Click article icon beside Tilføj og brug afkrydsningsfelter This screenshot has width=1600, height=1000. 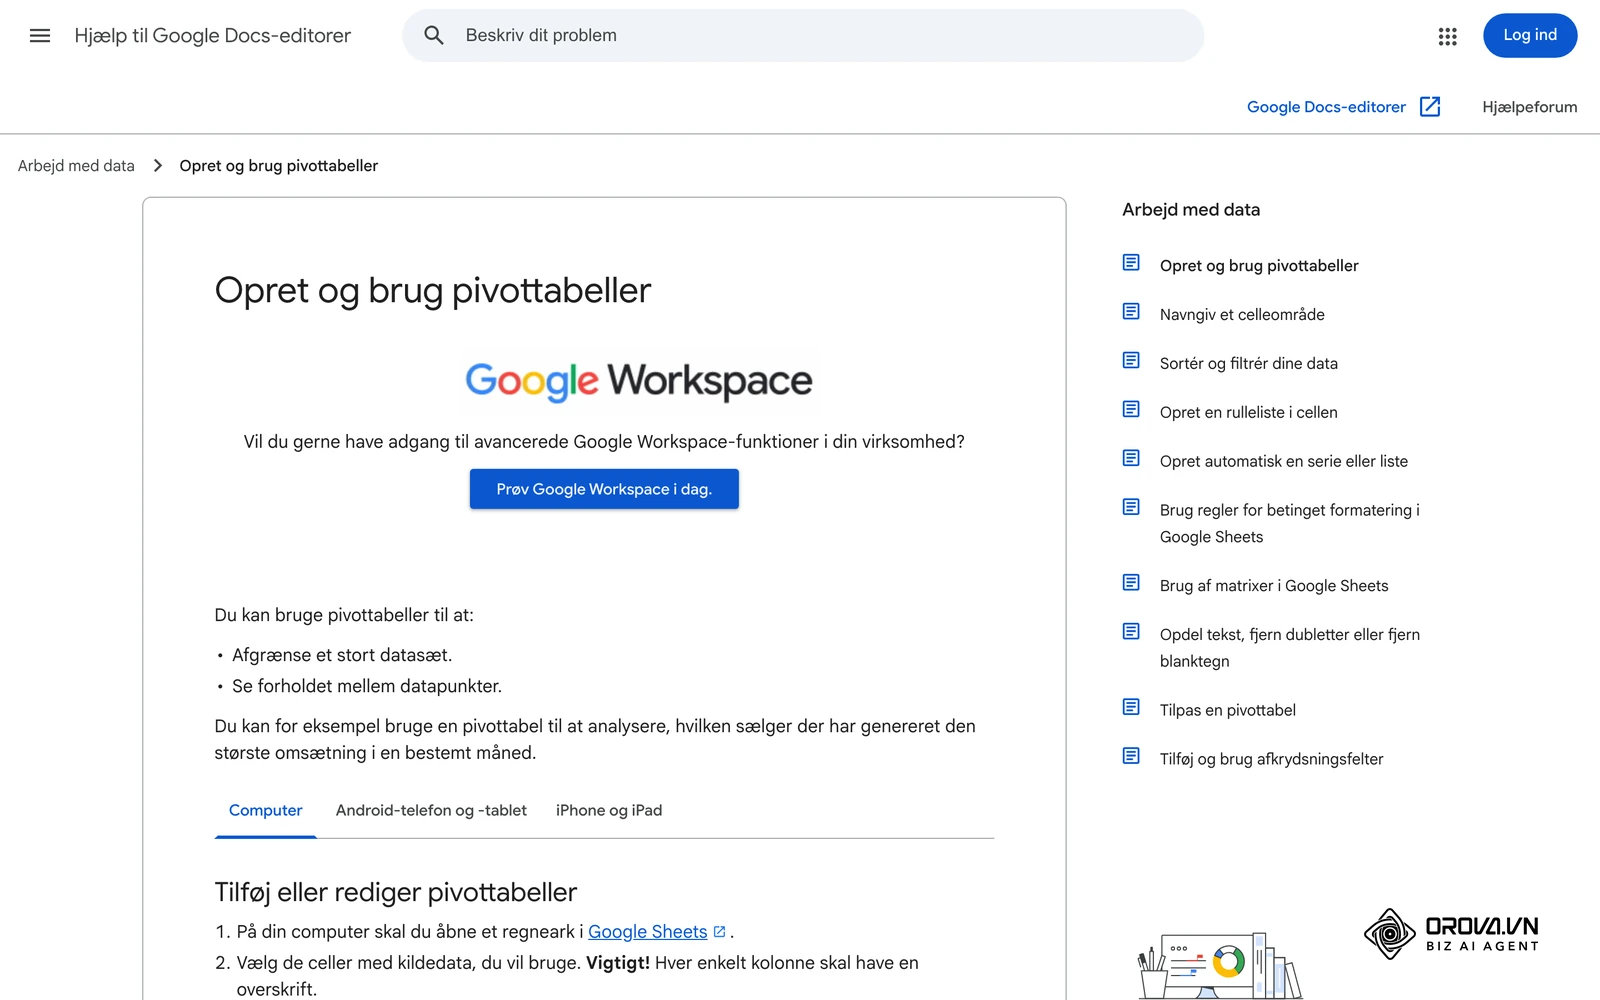click(1131, 757)
